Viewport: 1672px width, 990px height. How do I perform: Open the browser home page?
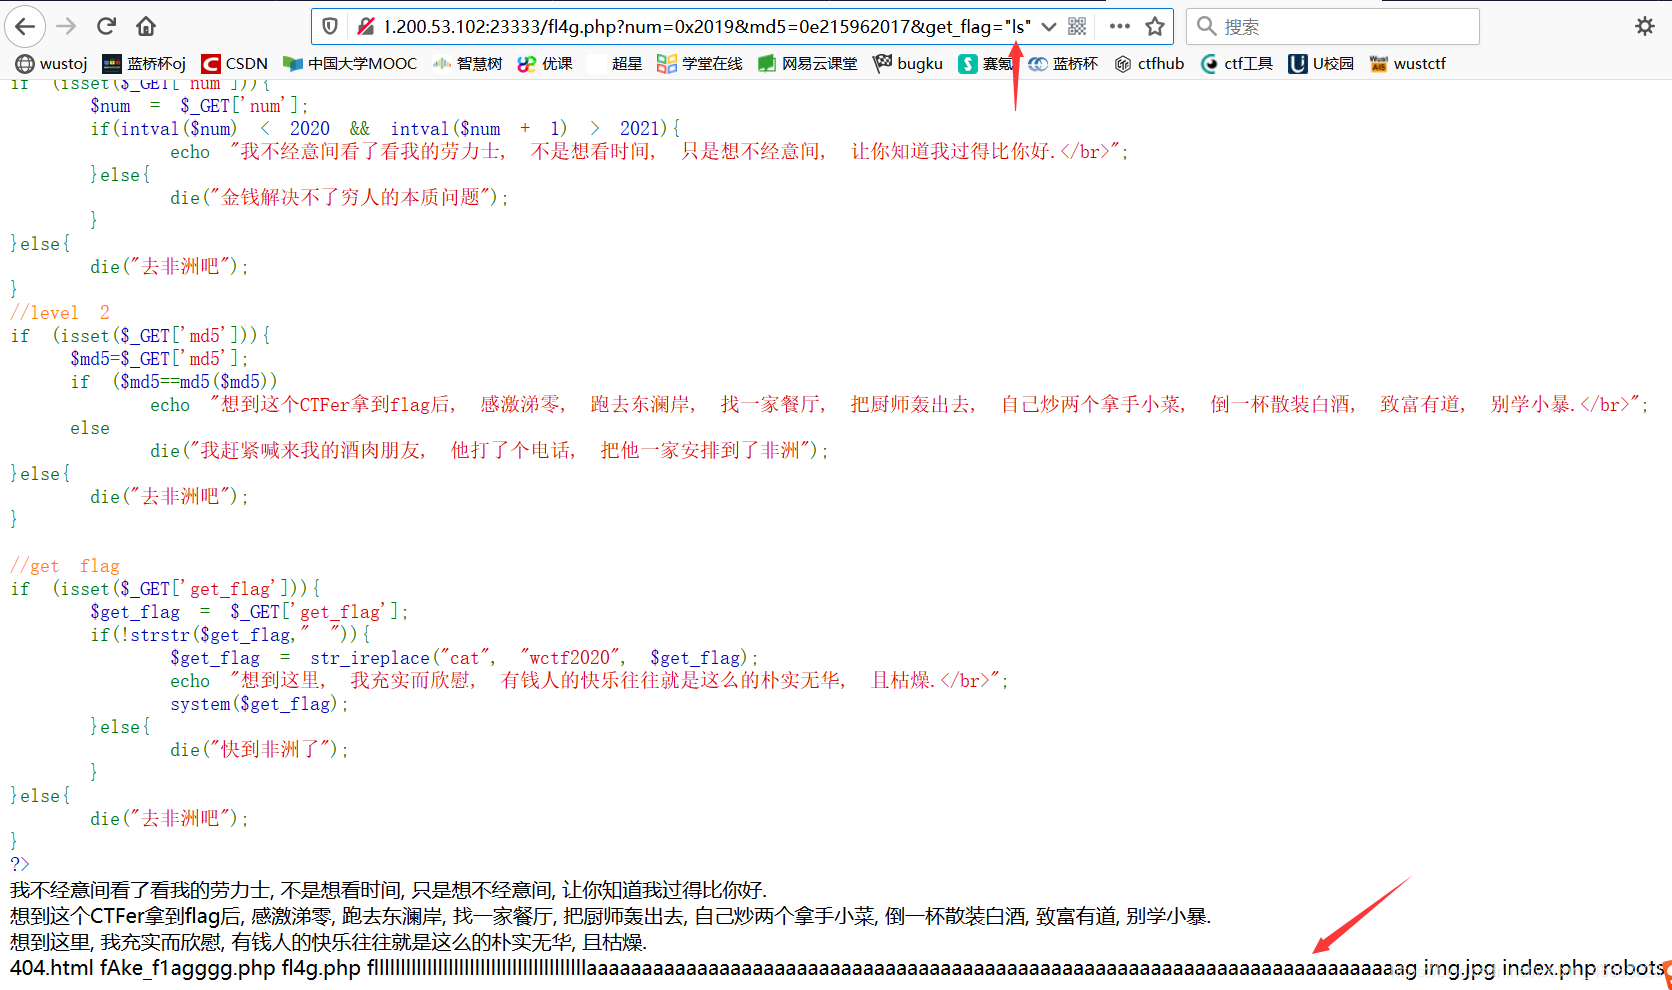(146, 26)
